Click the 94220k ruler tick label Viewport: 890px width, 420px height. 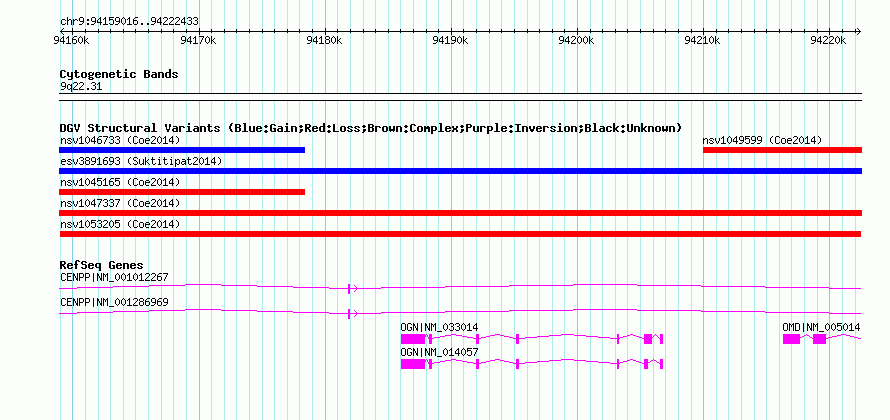pyautogui.click(x=829, y=40)
